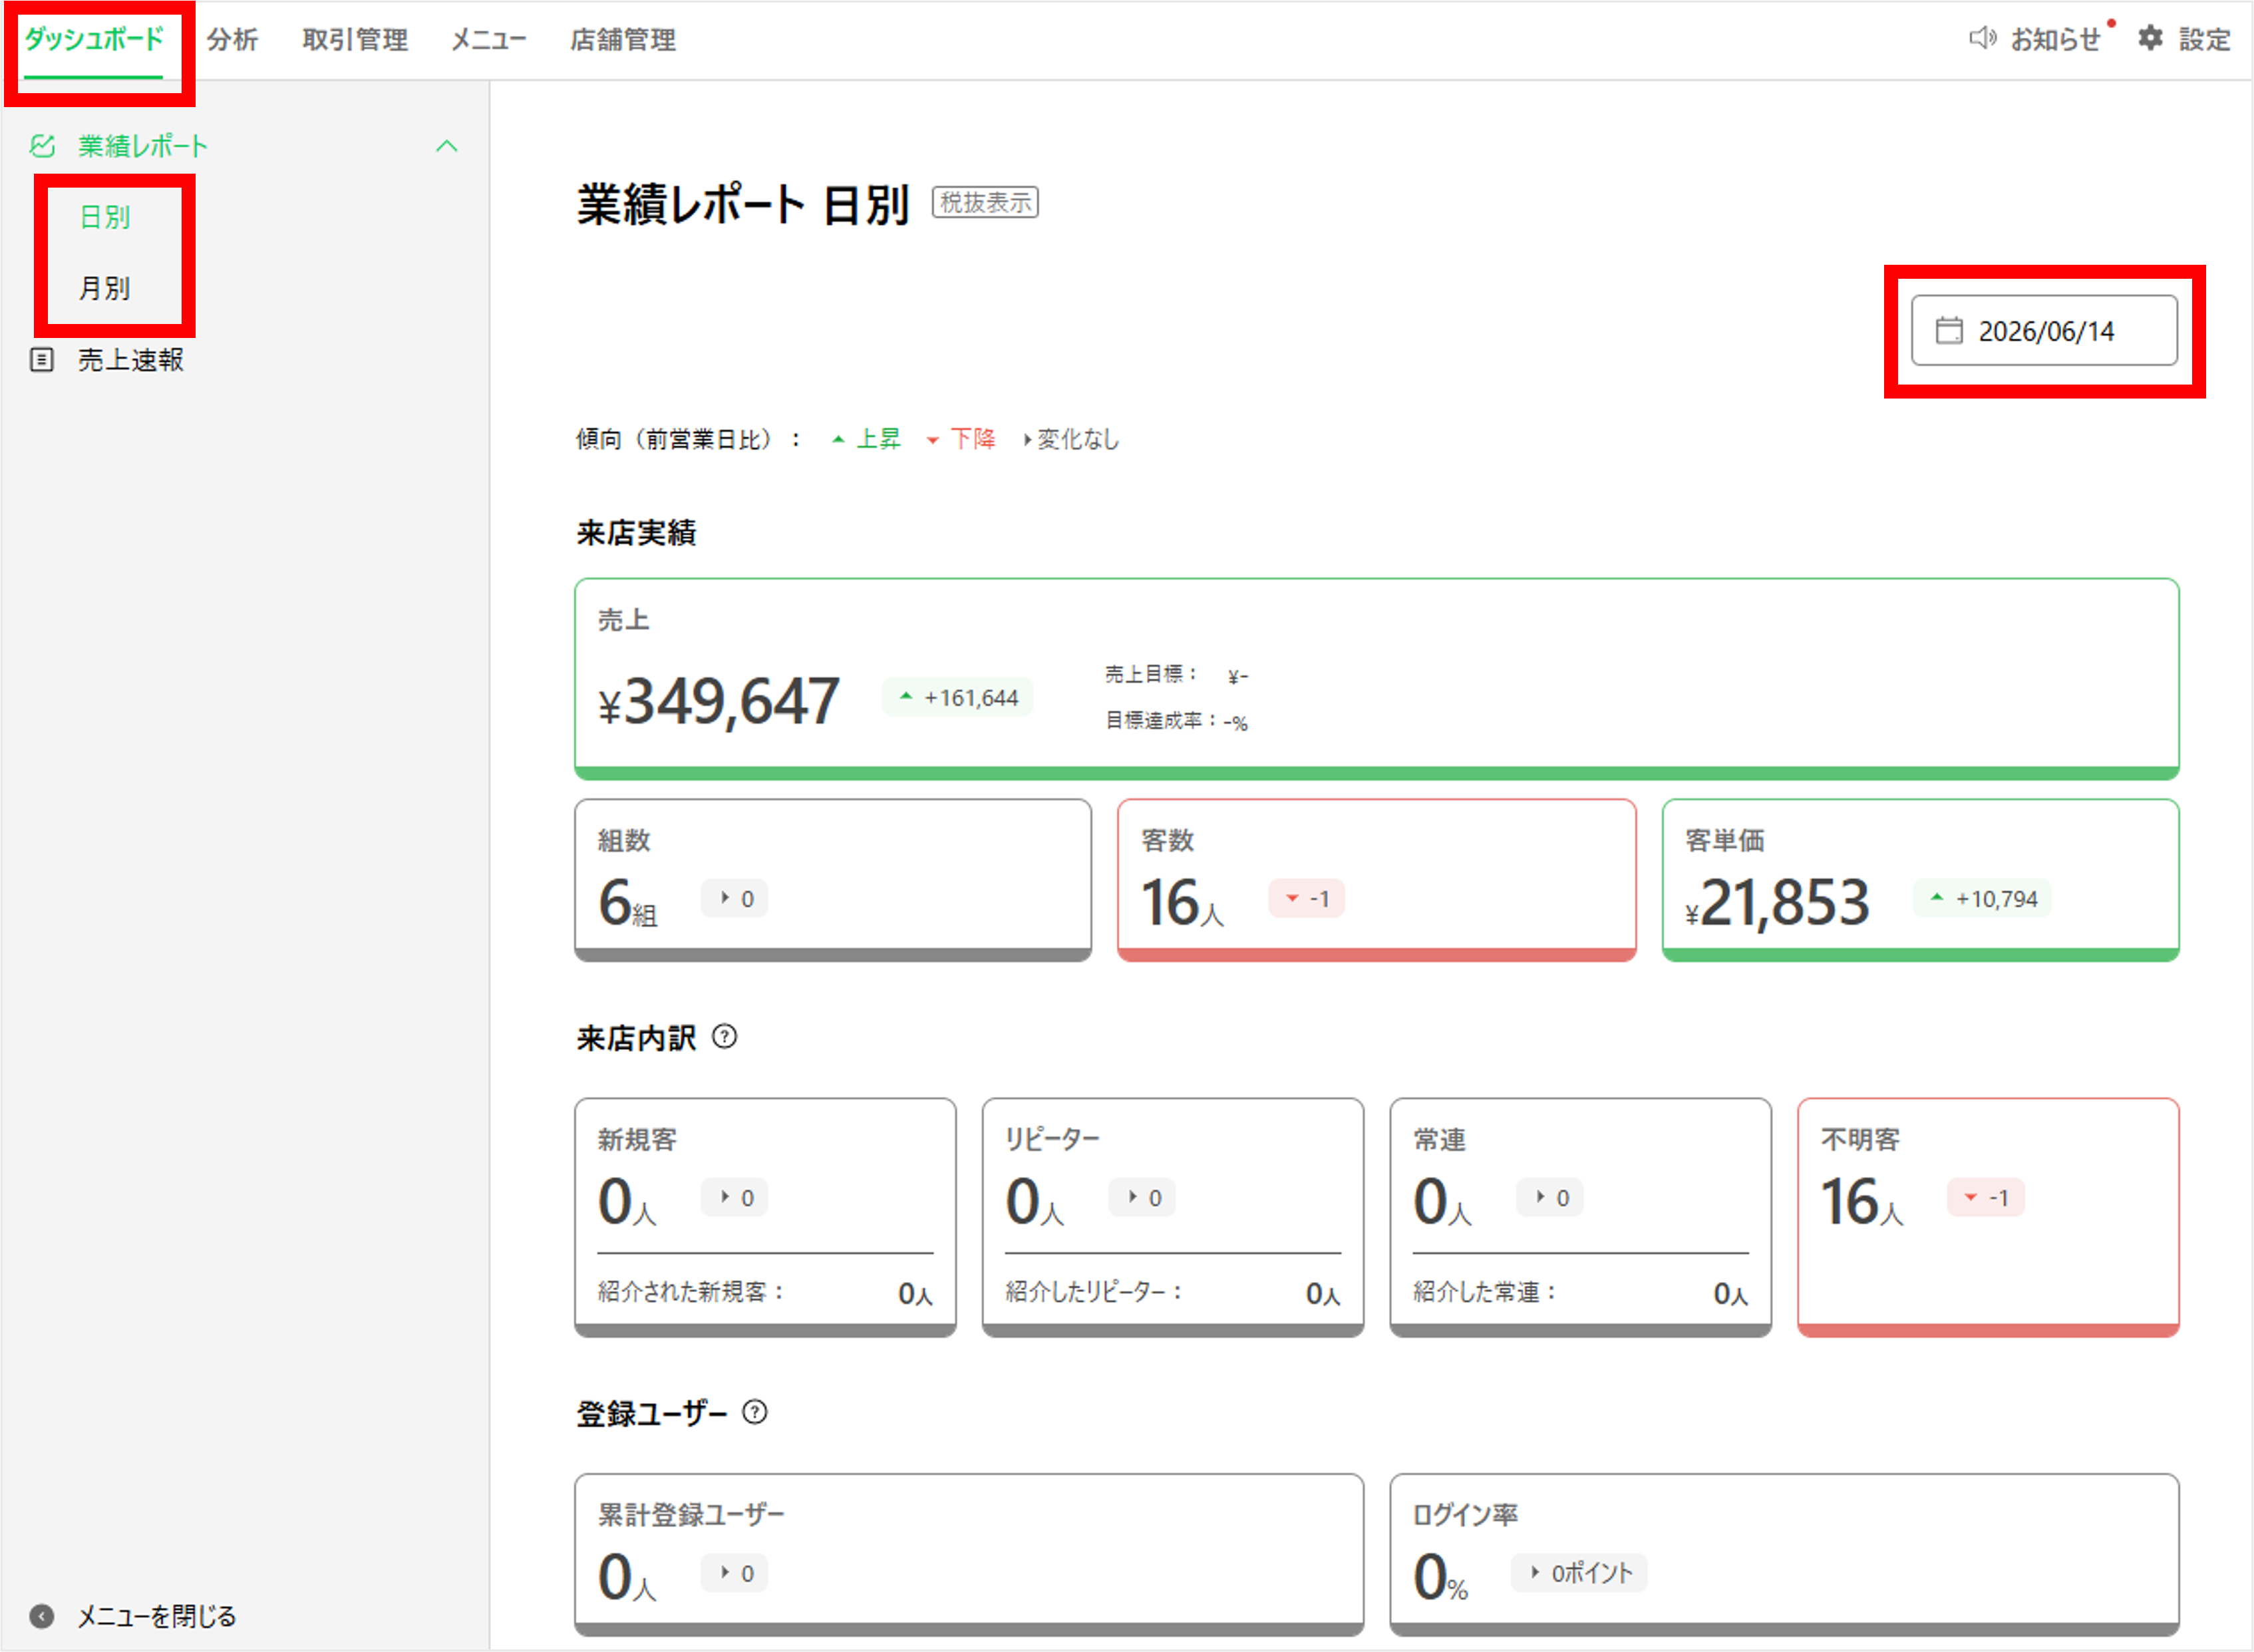Click the お知らせ speaker icon
Screen dimensions: 2254x1652
click(x=1982, y=38)
